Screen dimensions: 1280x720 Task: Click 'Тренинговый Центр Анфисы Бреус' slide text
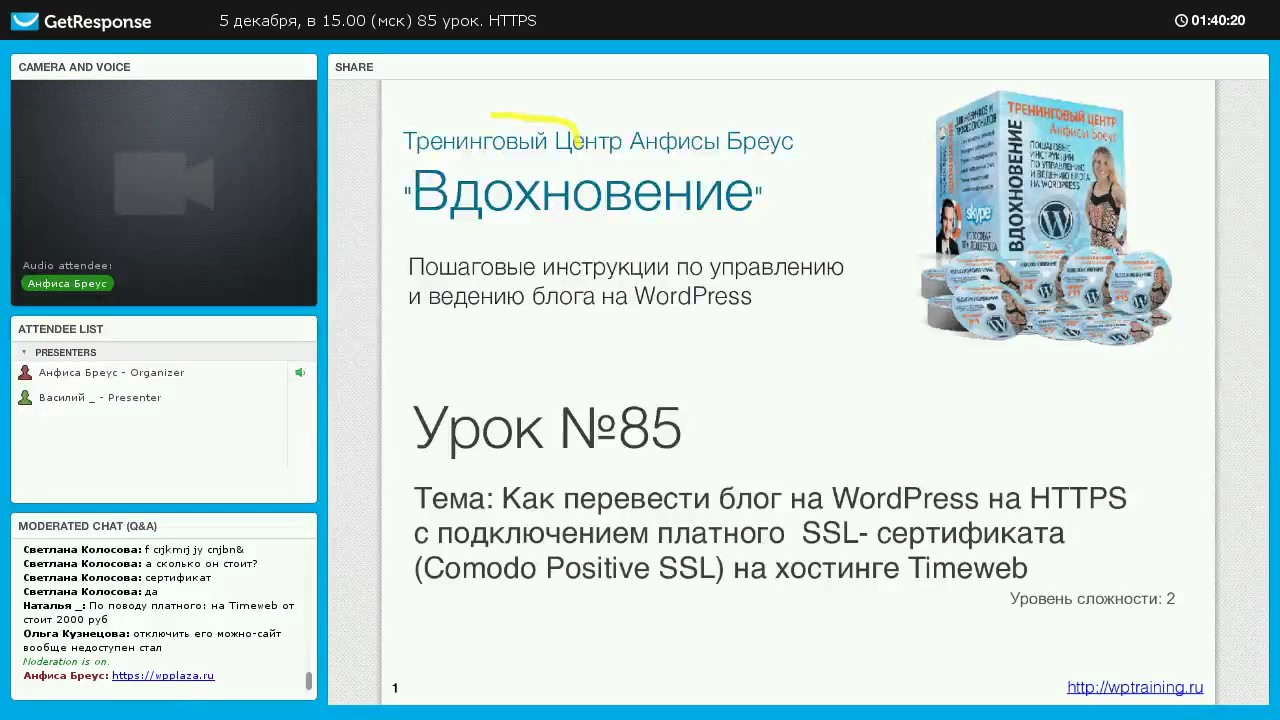point(598,141)
